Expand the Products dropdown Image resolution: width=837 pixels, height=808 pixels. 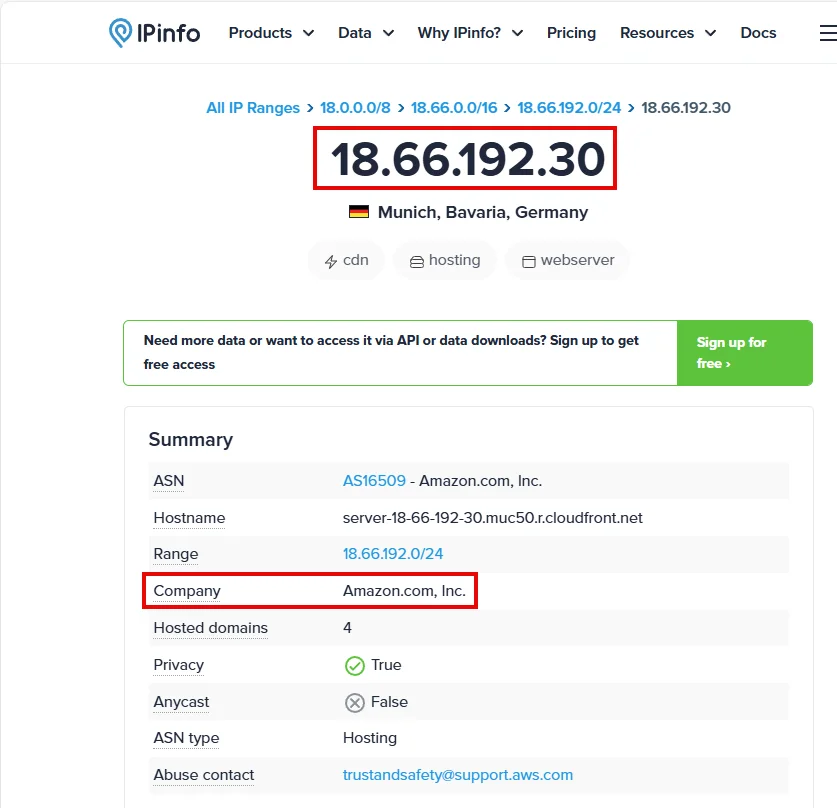(271, 33)
